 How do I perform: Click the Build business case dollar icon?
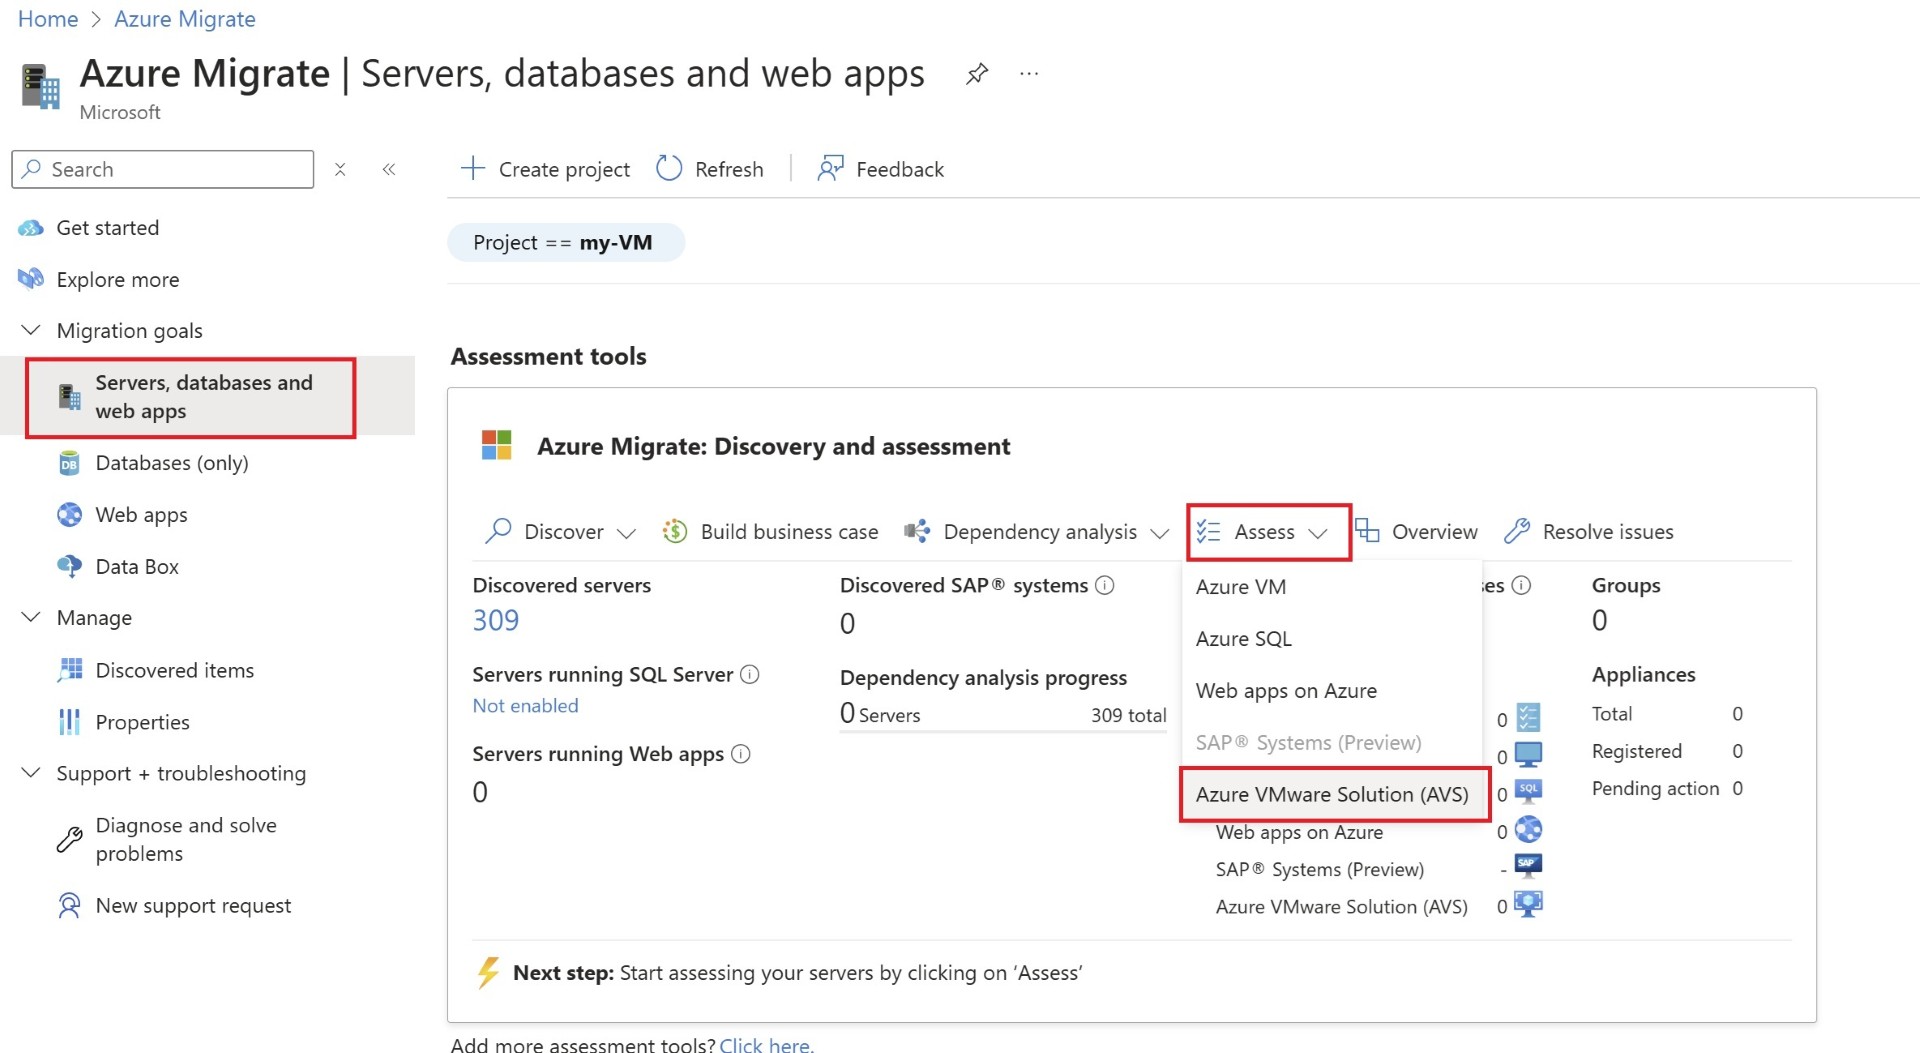[x=675, y=531]
